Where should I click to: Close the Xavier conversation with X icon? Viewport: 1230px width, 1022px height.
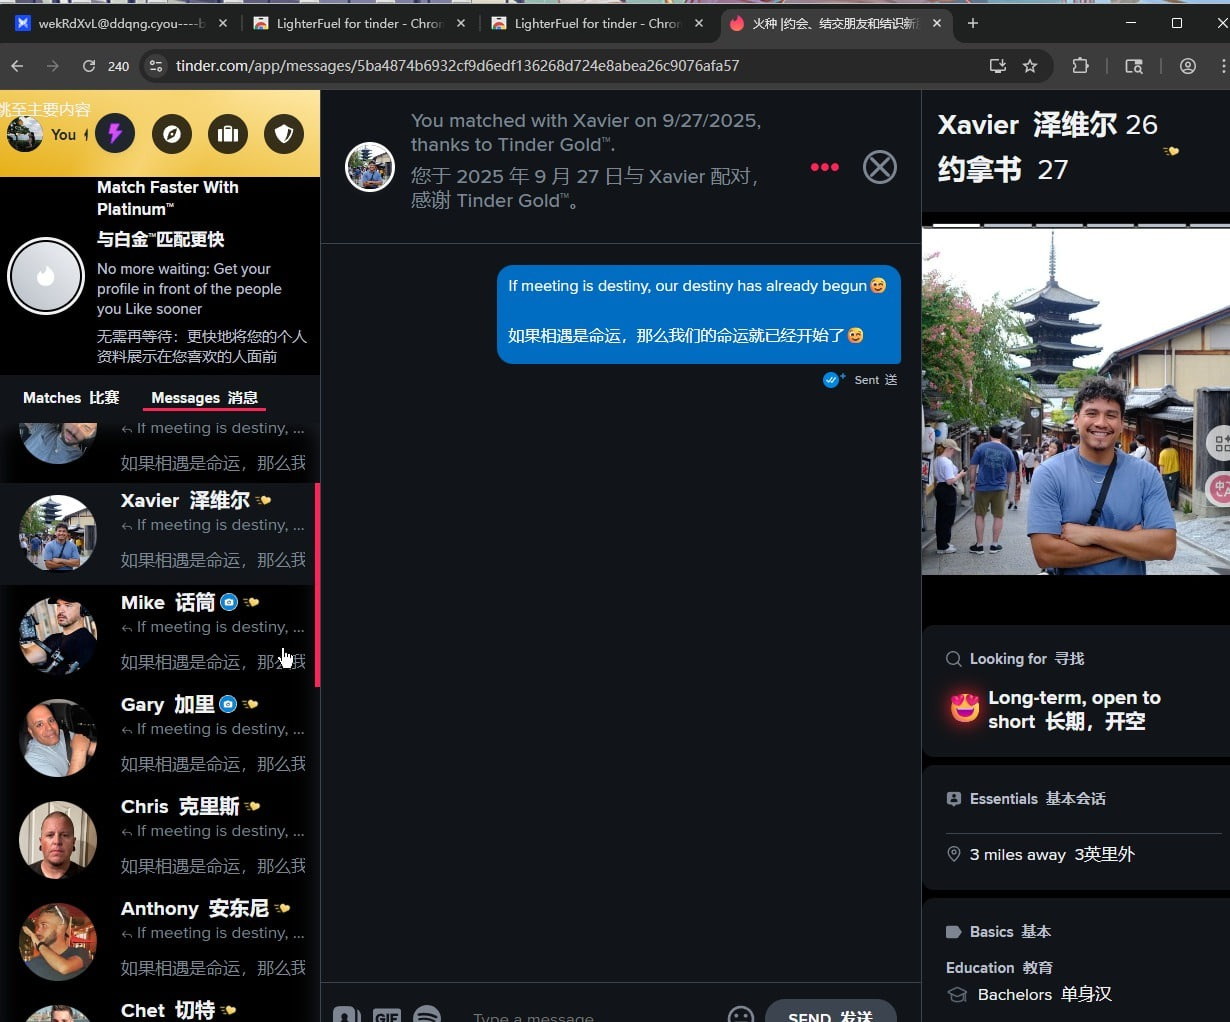point(879,167)
